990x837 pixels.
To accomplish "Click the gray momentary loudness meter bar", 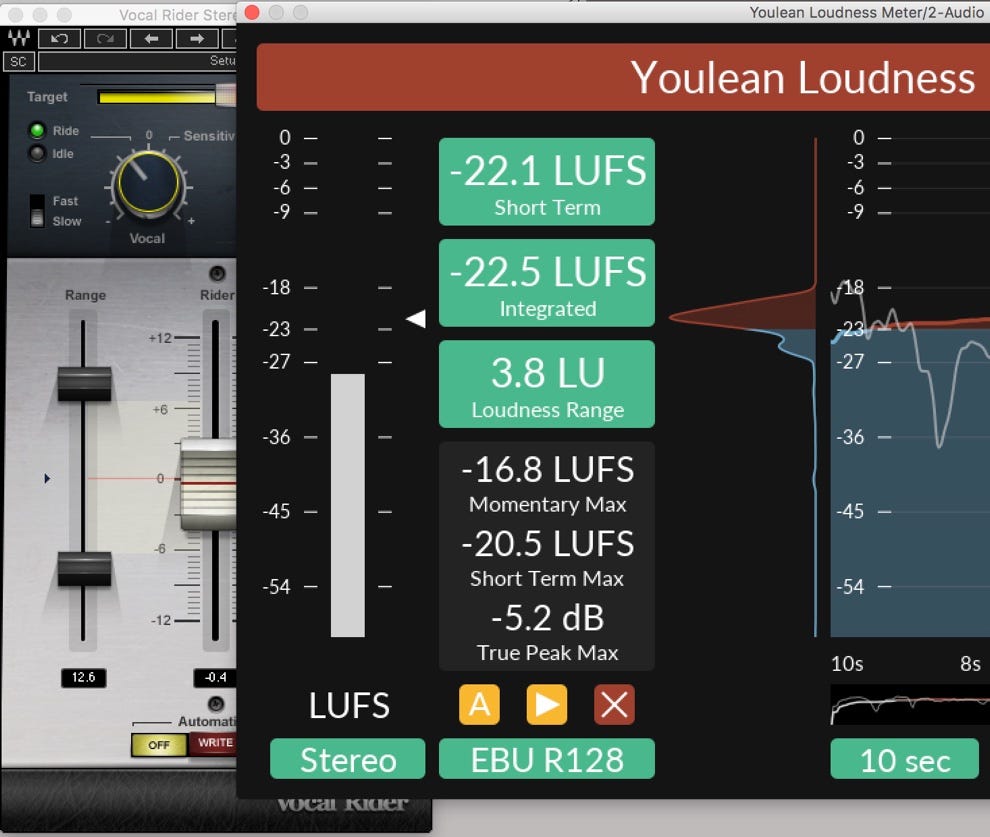I will click(x=348, y=506).
